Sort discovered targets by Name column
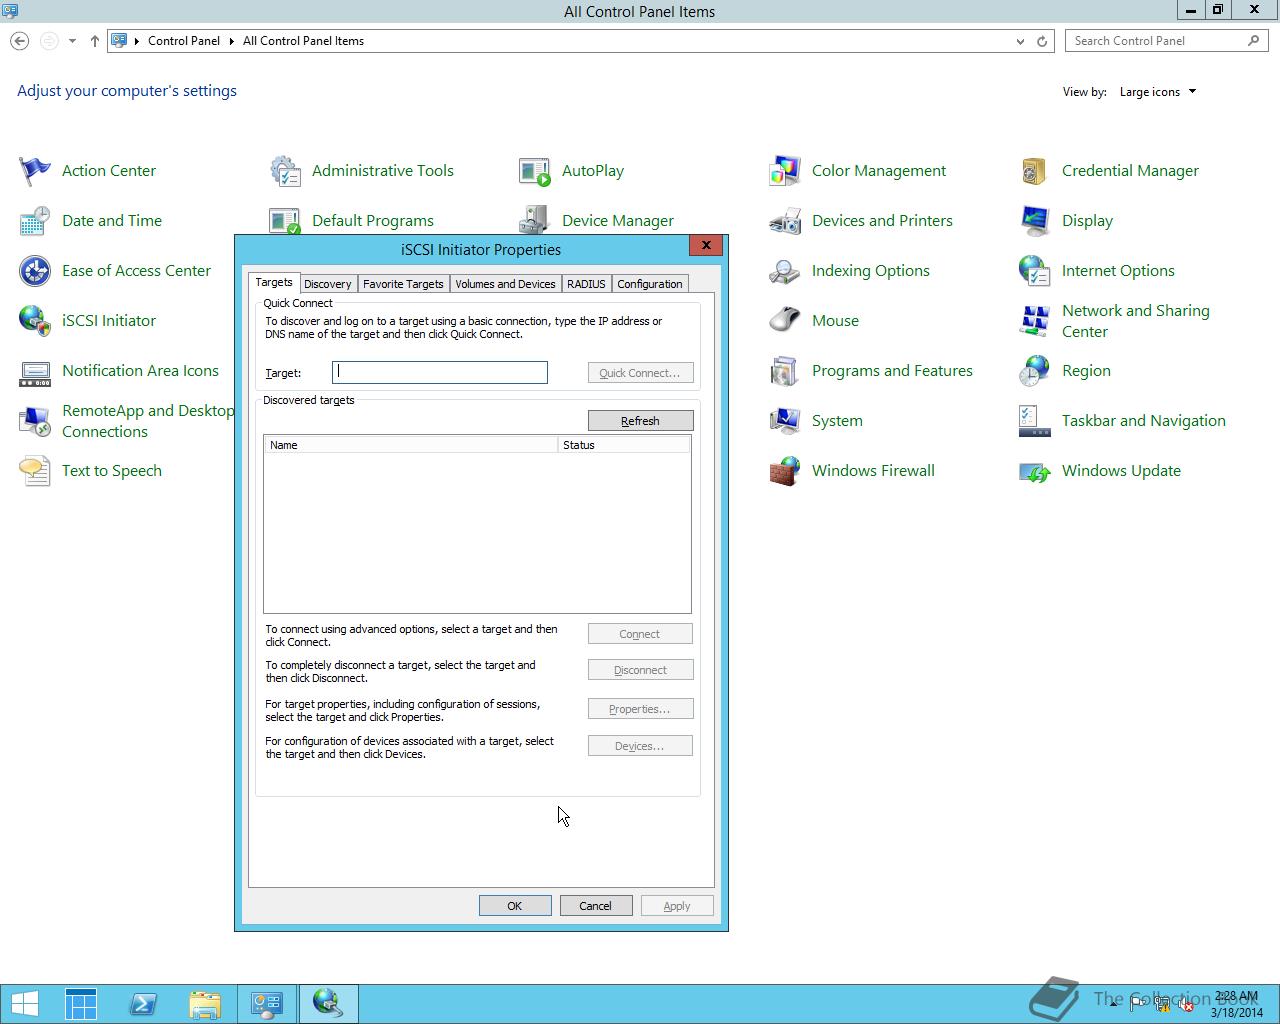1280x1024 pixels. [x=411, y=445]
